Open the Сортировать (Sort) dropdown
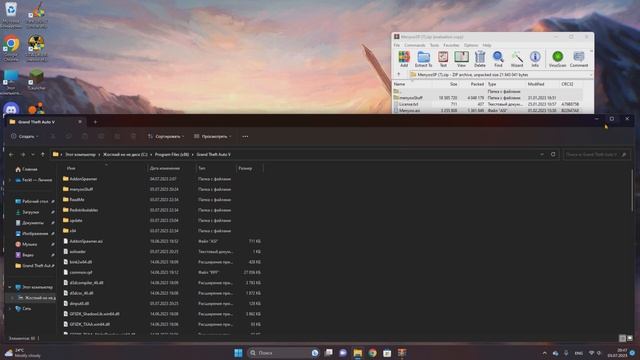This screenshot has width=640, height=360. click(x=166, y=136)
